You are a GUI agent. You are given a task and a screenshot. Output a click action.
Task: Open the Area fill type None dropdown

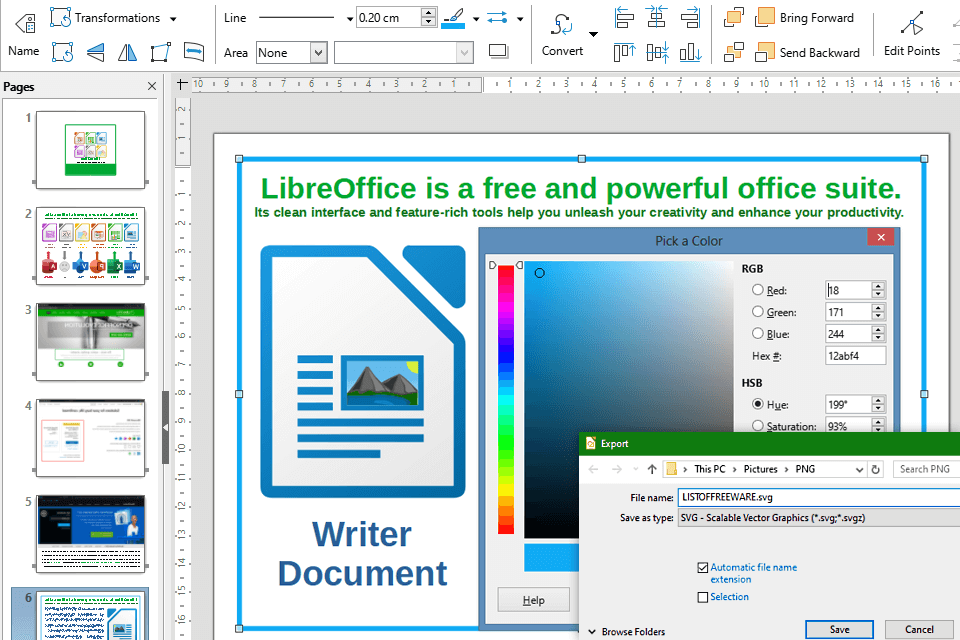click(x=292, y=53)
